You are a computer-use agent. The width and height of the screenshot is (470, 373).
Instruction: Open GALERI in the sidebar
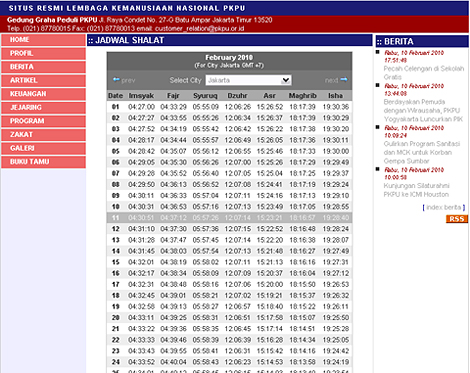43,148
